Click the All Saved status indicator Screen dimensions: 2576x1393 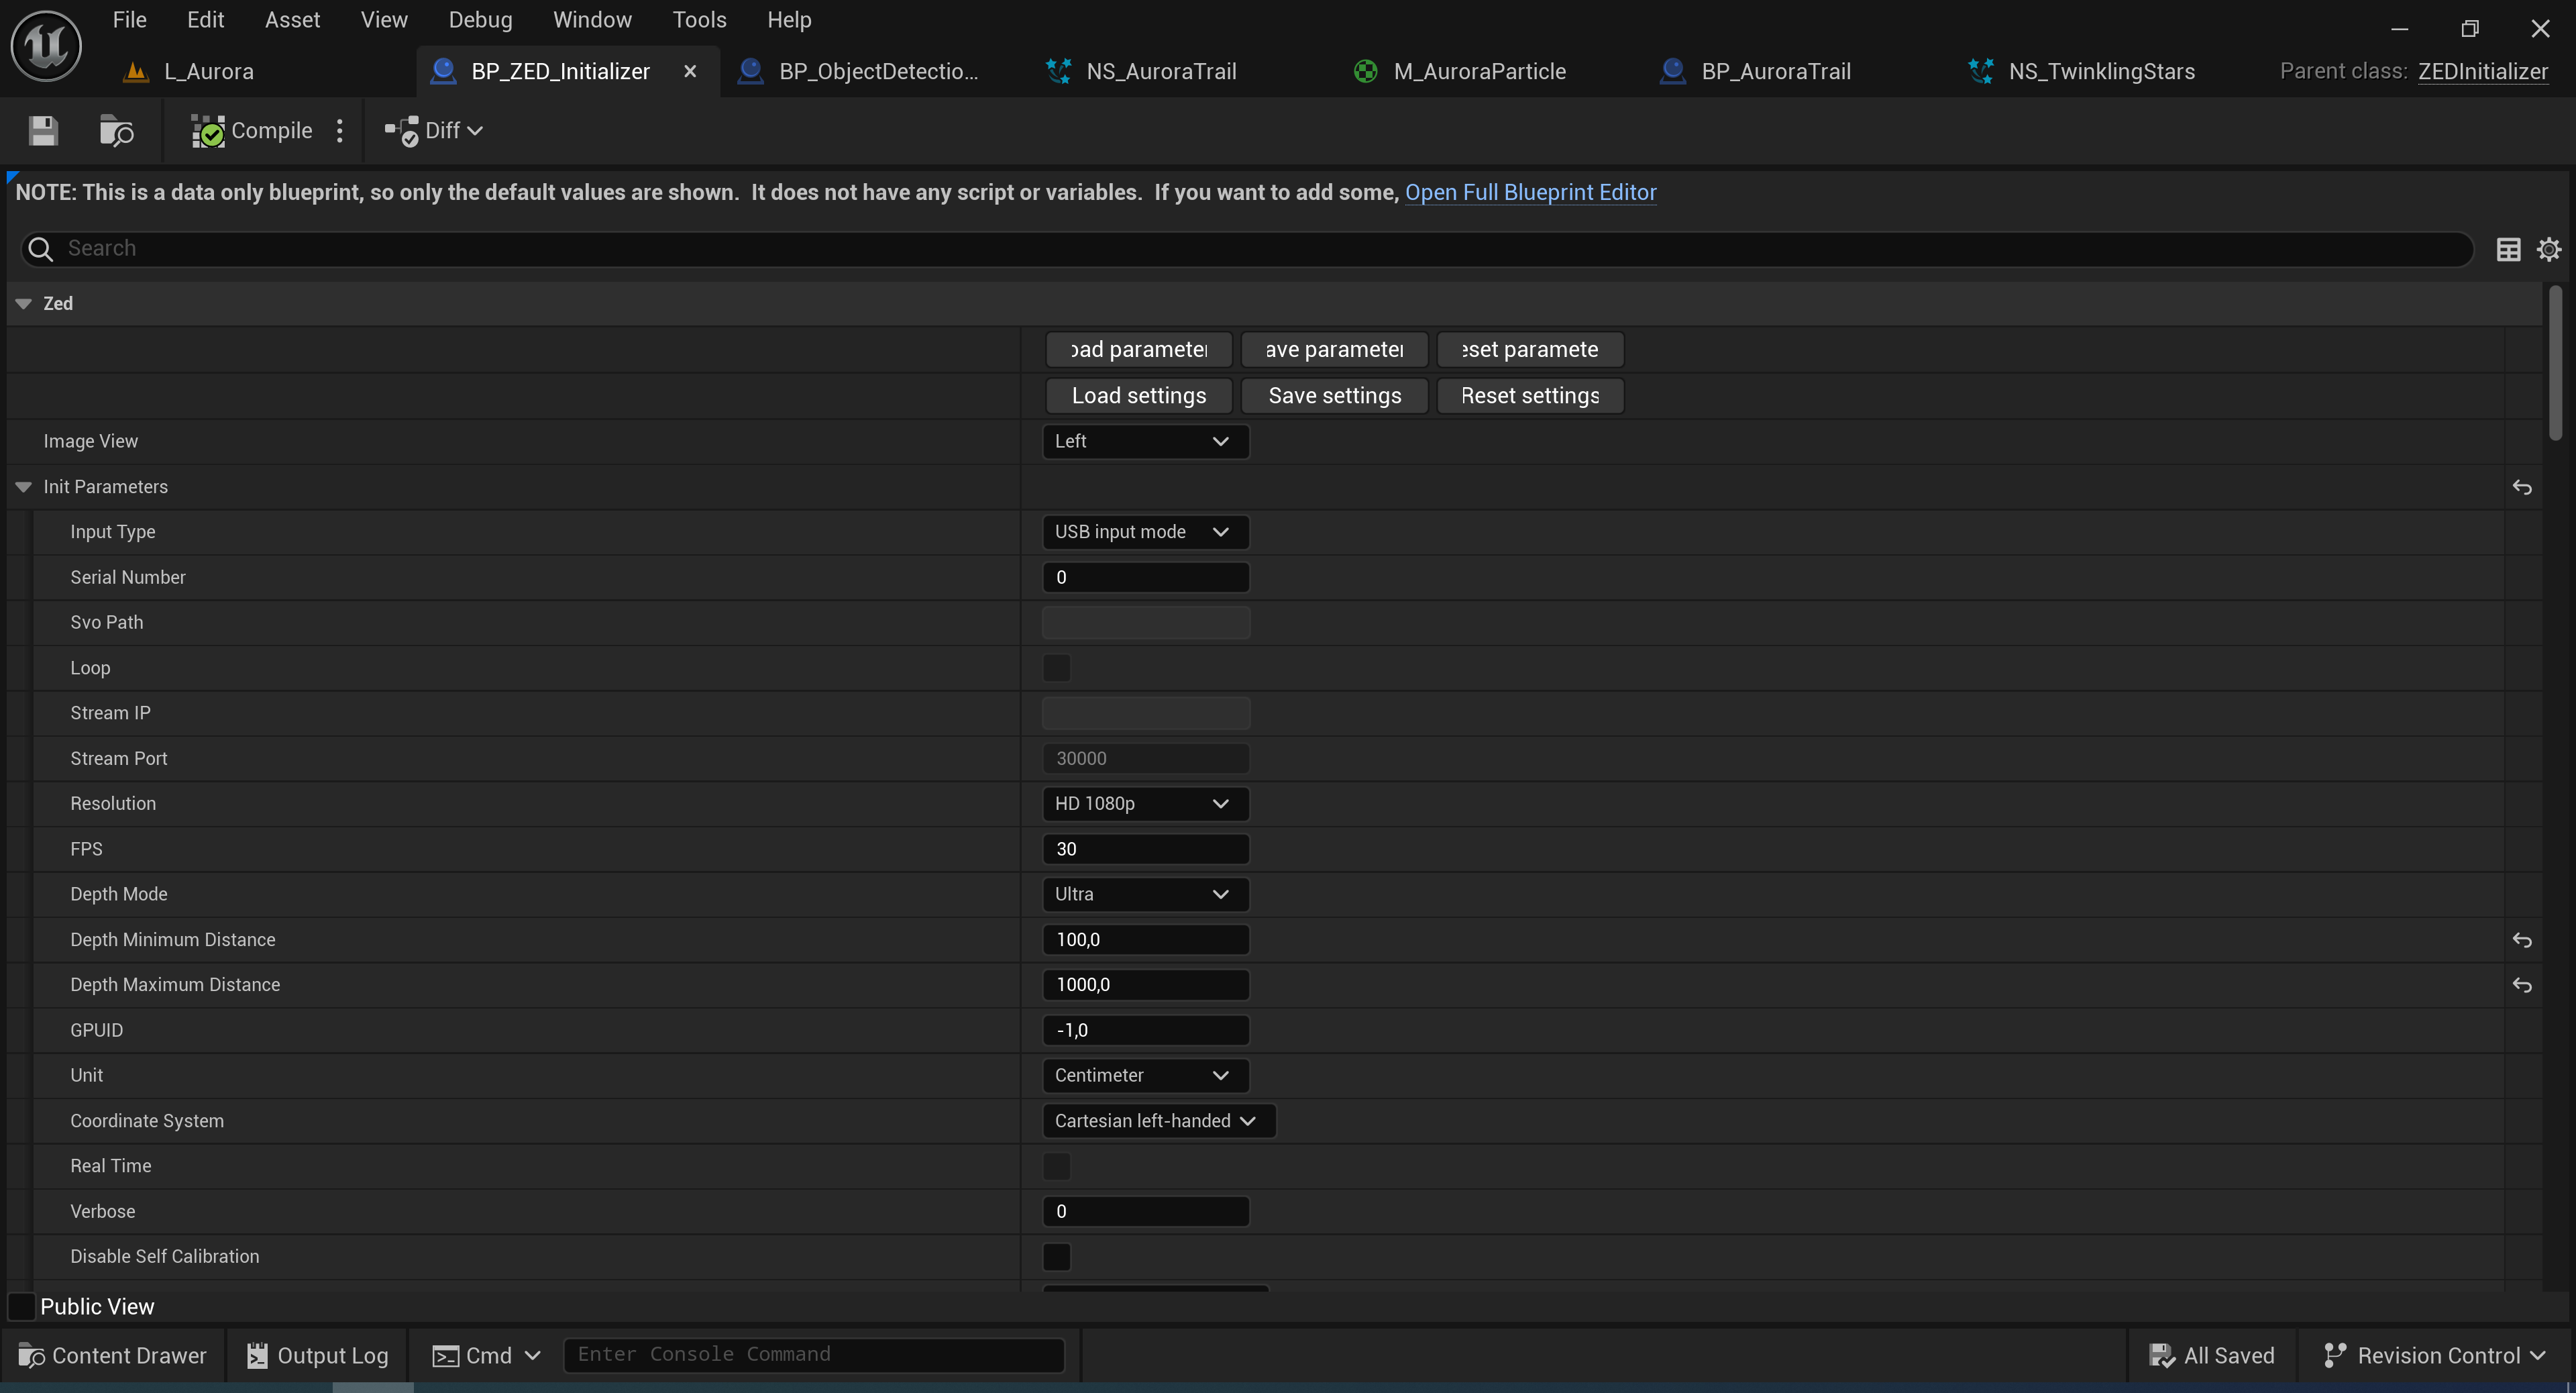click(2212, 1355)
